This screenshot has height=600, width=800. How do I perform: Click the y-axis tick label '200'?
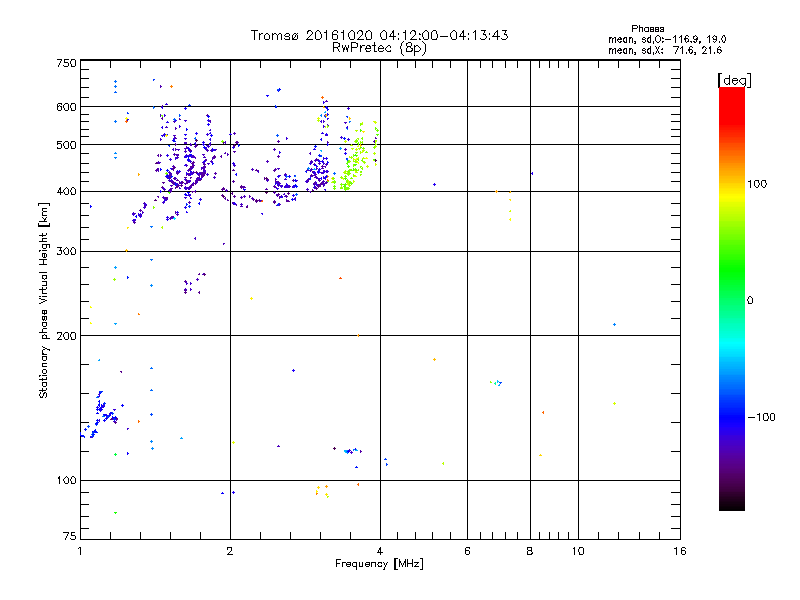click(x=66, y=336)
